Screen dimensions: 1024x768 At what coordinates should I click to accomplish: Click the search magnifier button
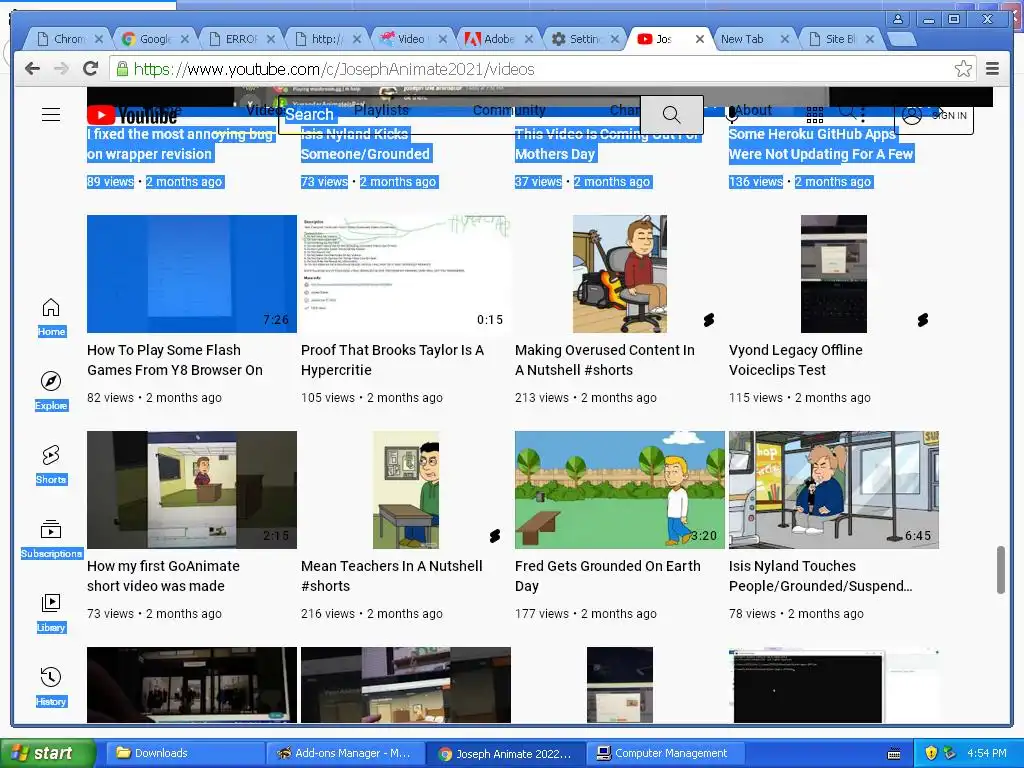(671, 115)
